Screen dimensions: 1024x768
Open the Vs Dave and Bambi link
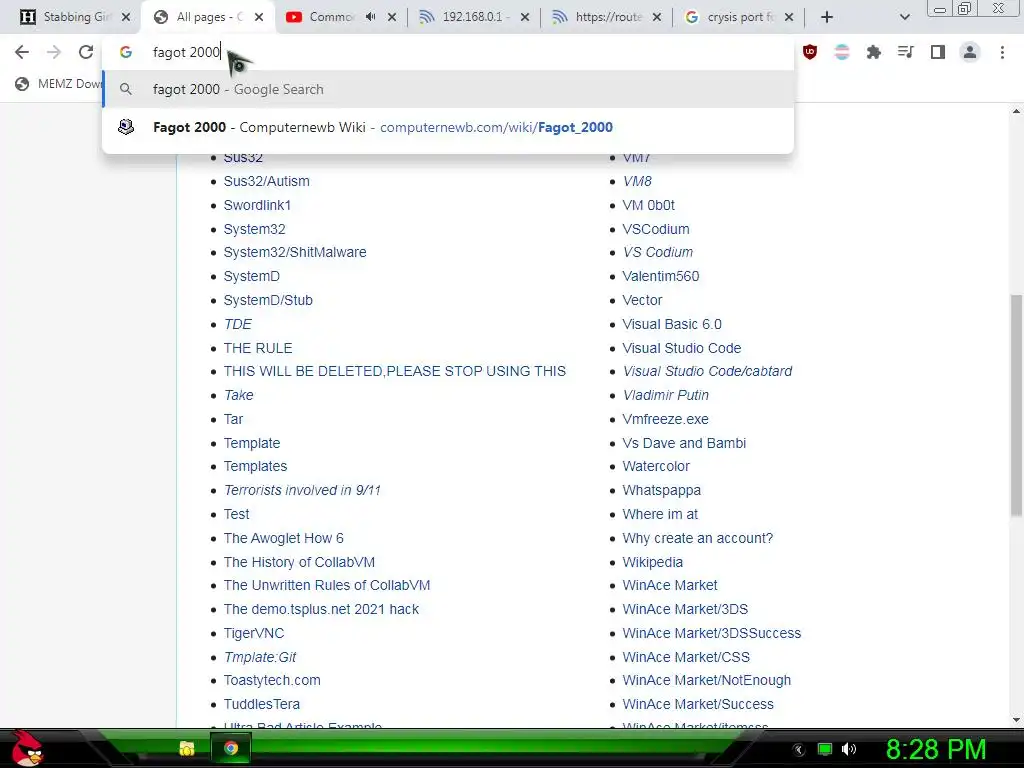point(684,443)
